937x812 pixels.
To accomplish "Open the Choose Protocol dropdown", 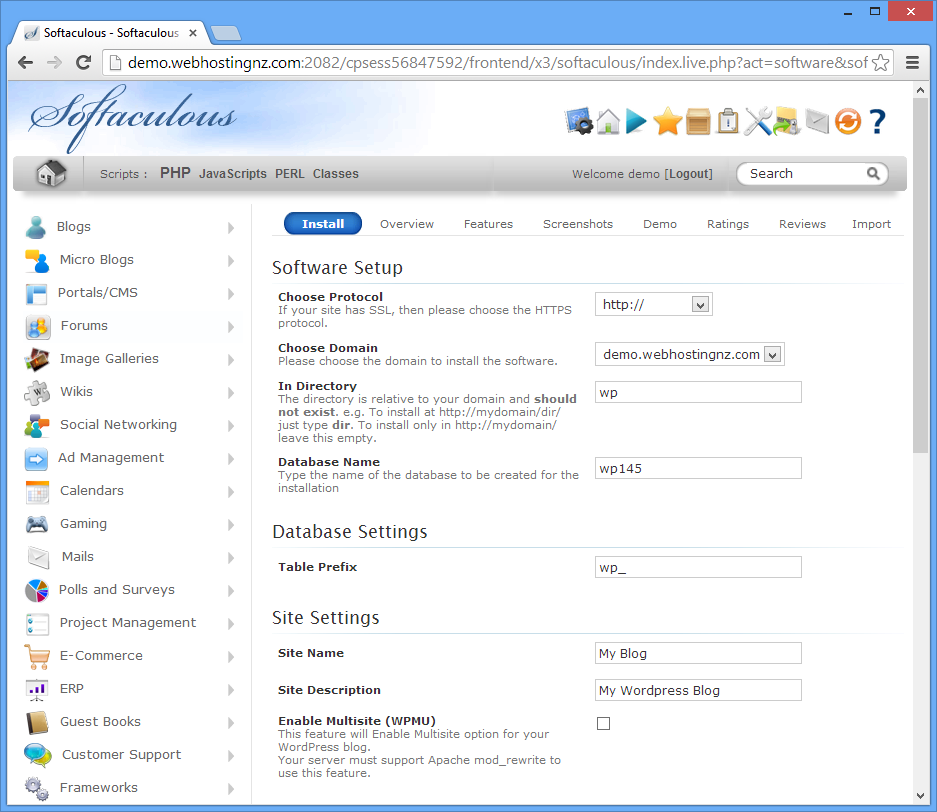I will tap(653, 304).
